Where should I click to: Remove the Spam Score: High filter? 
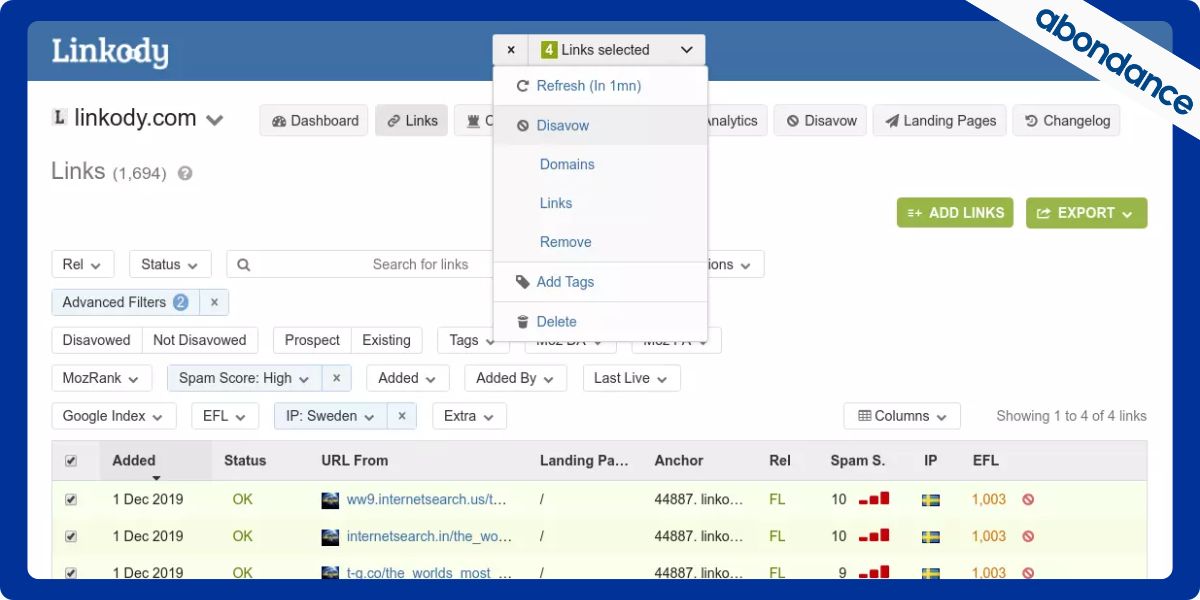(x=336, y=378)
